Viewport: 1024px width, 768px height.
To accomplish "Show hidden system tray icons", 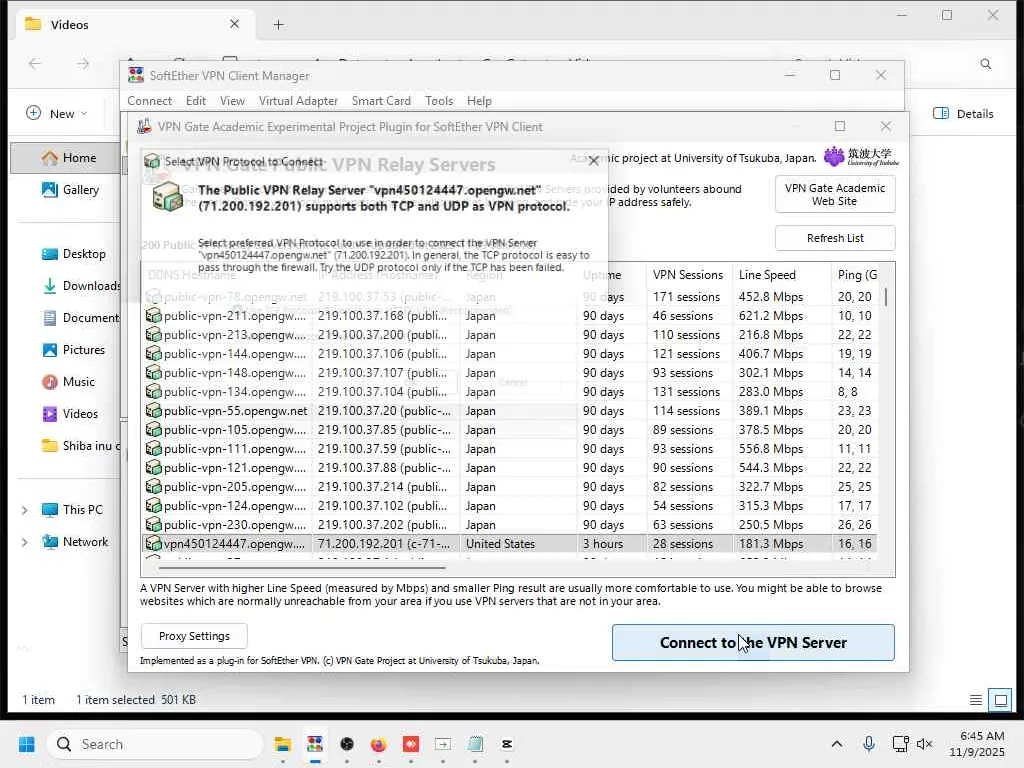I will click(x=837, y=744).
